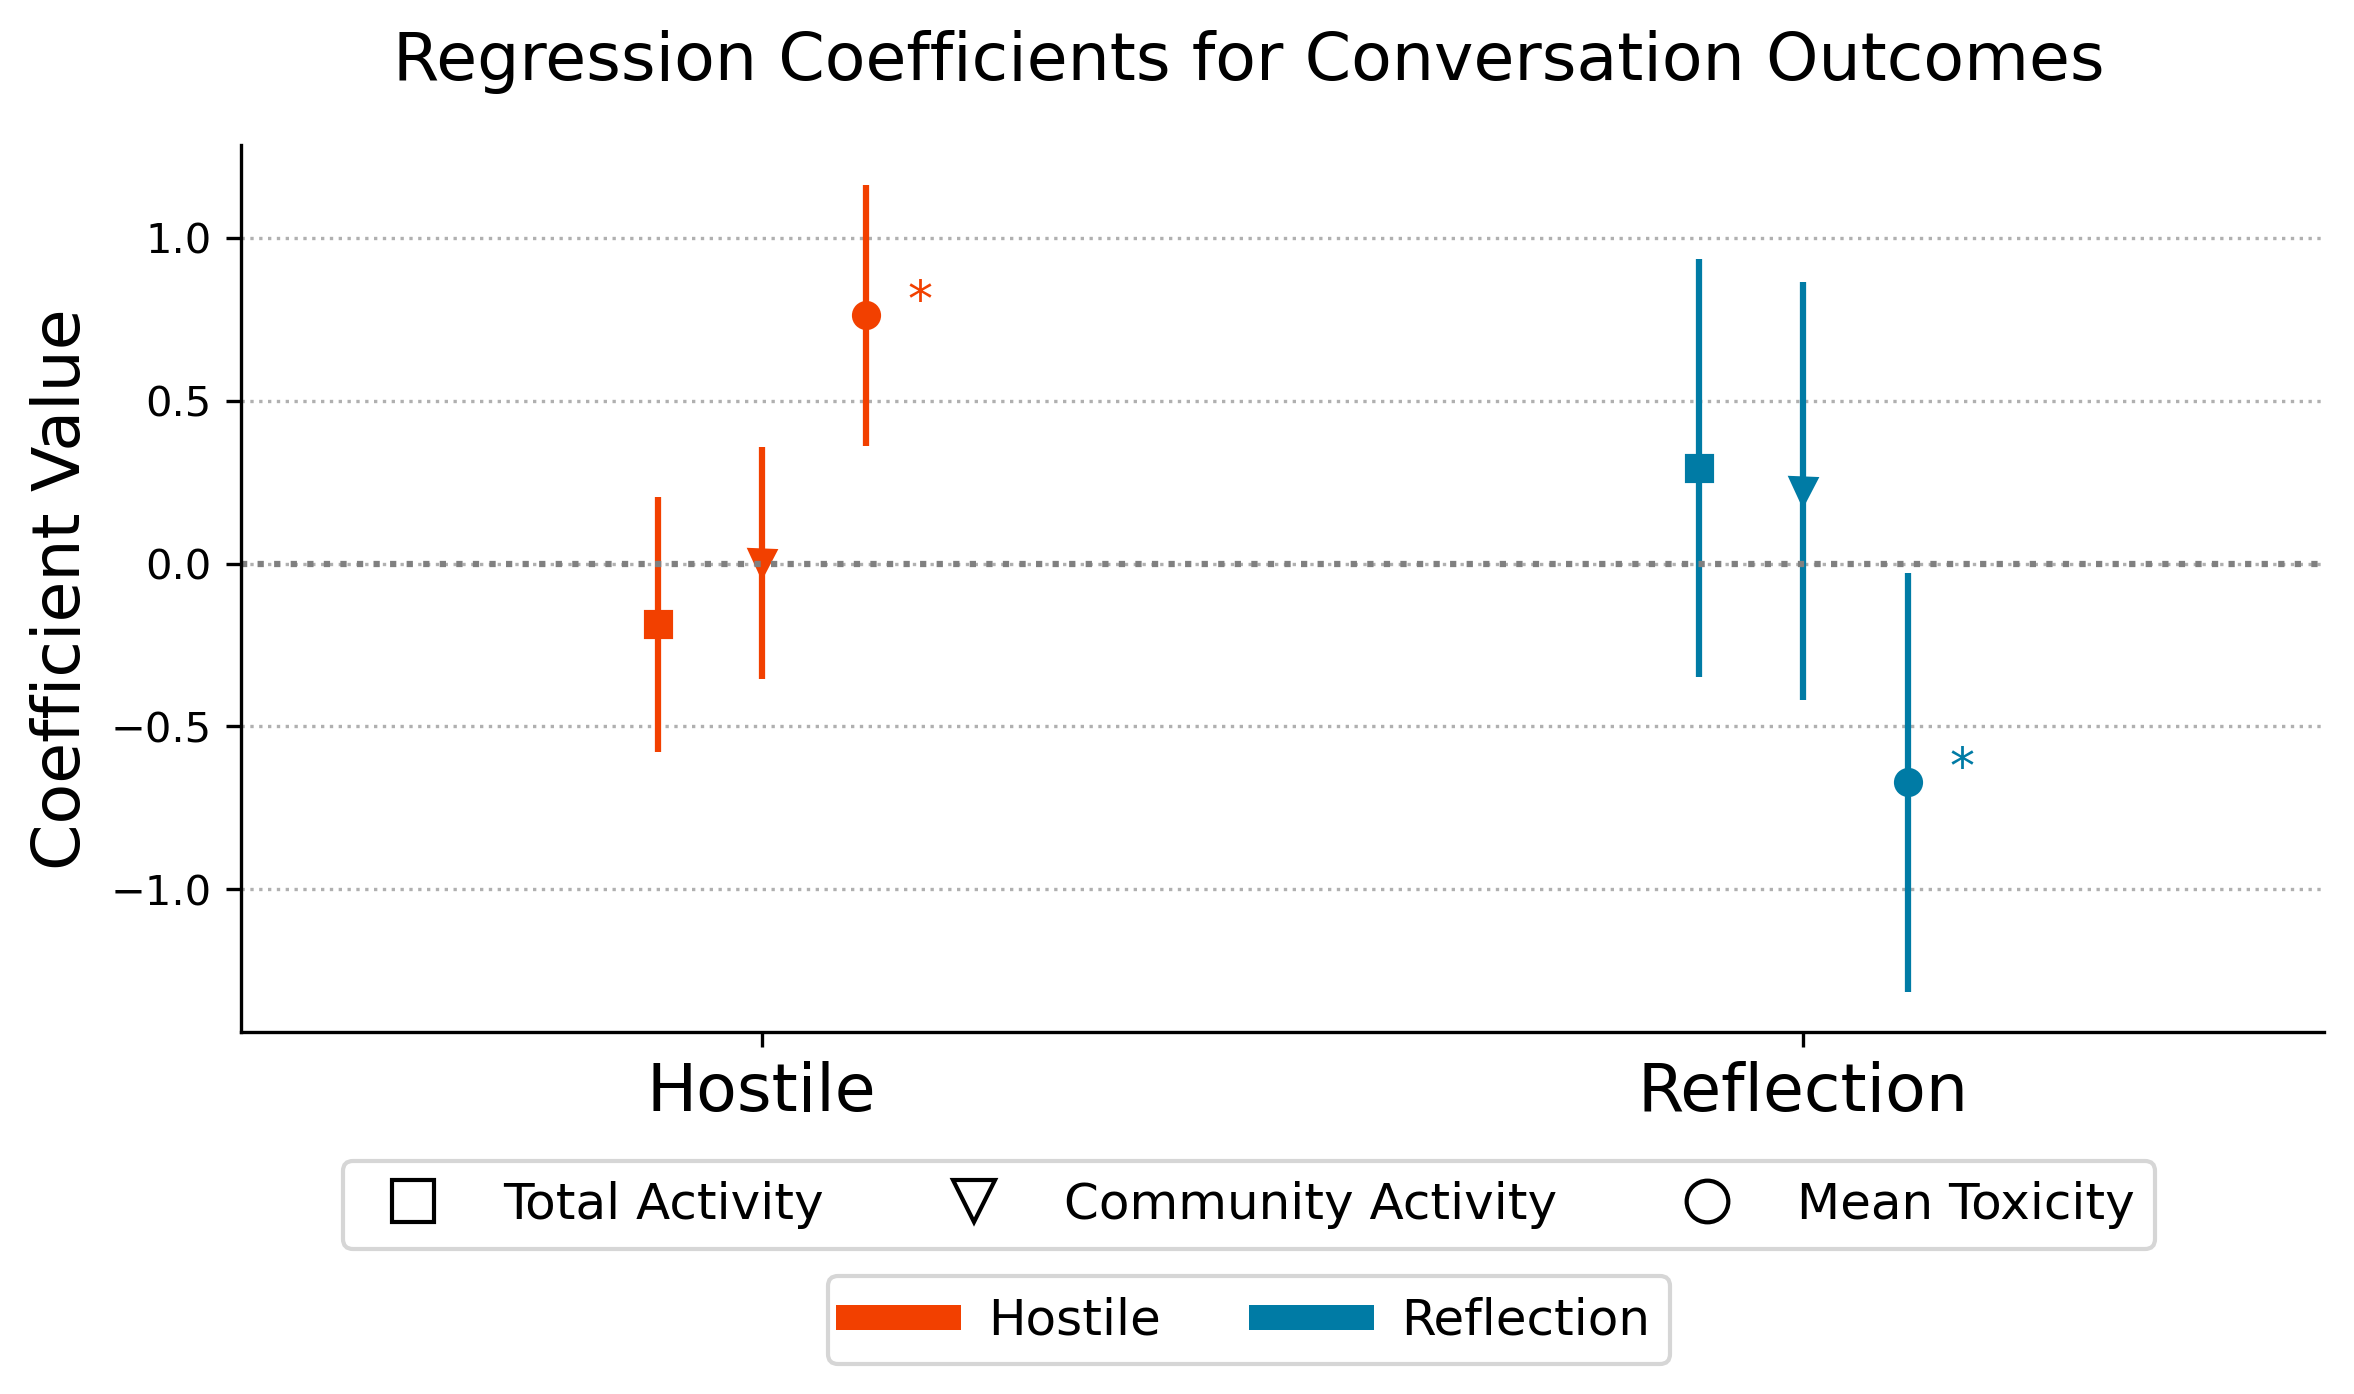
Task: Select the blue square Reflection data point
Action: [1699, 468]
